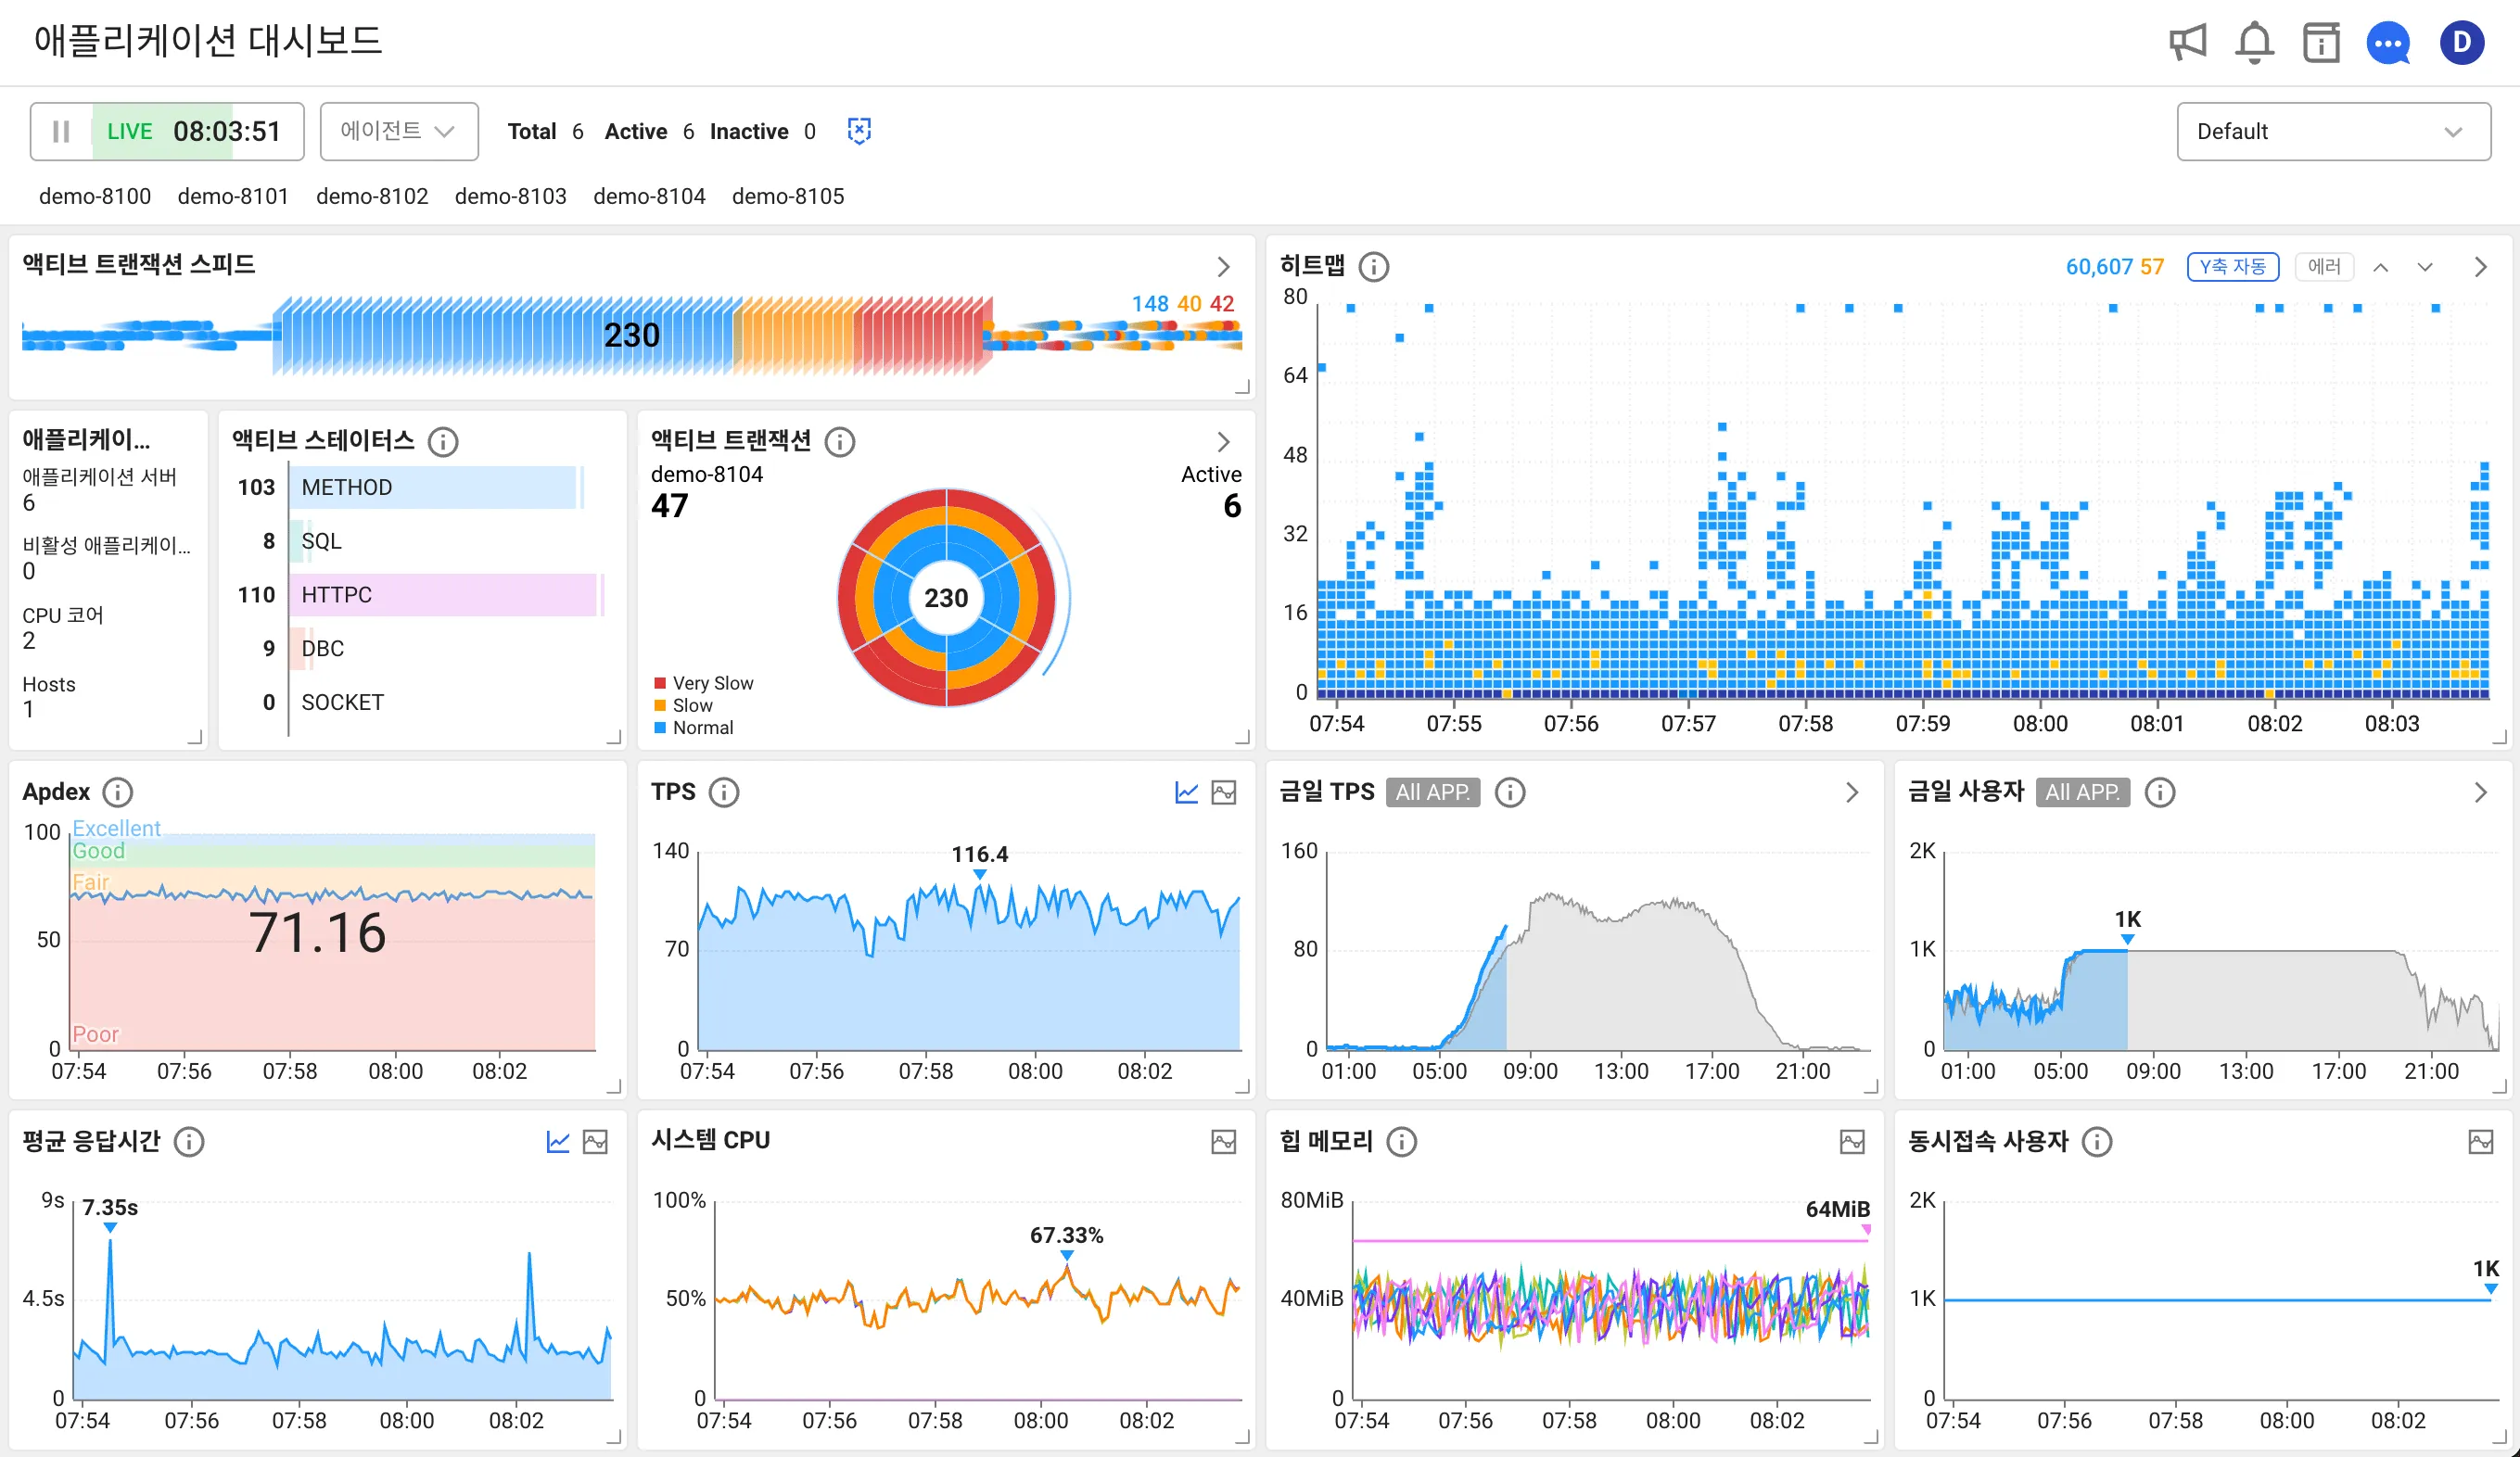Viewport: 2520px width, 1457px height.
Task: Open the 에이전트 dropdown
Action: 399,131
